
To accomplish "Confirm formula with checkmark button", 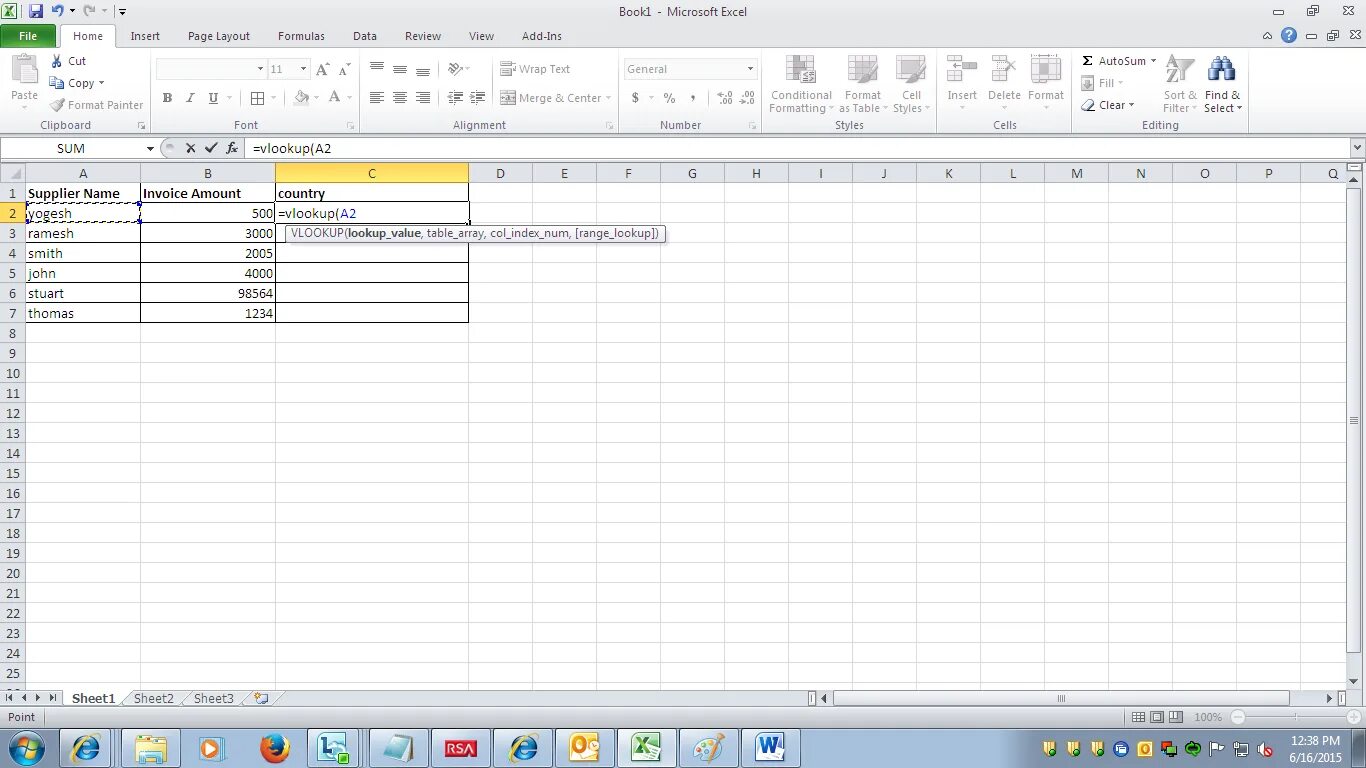I will pos(210,148).
